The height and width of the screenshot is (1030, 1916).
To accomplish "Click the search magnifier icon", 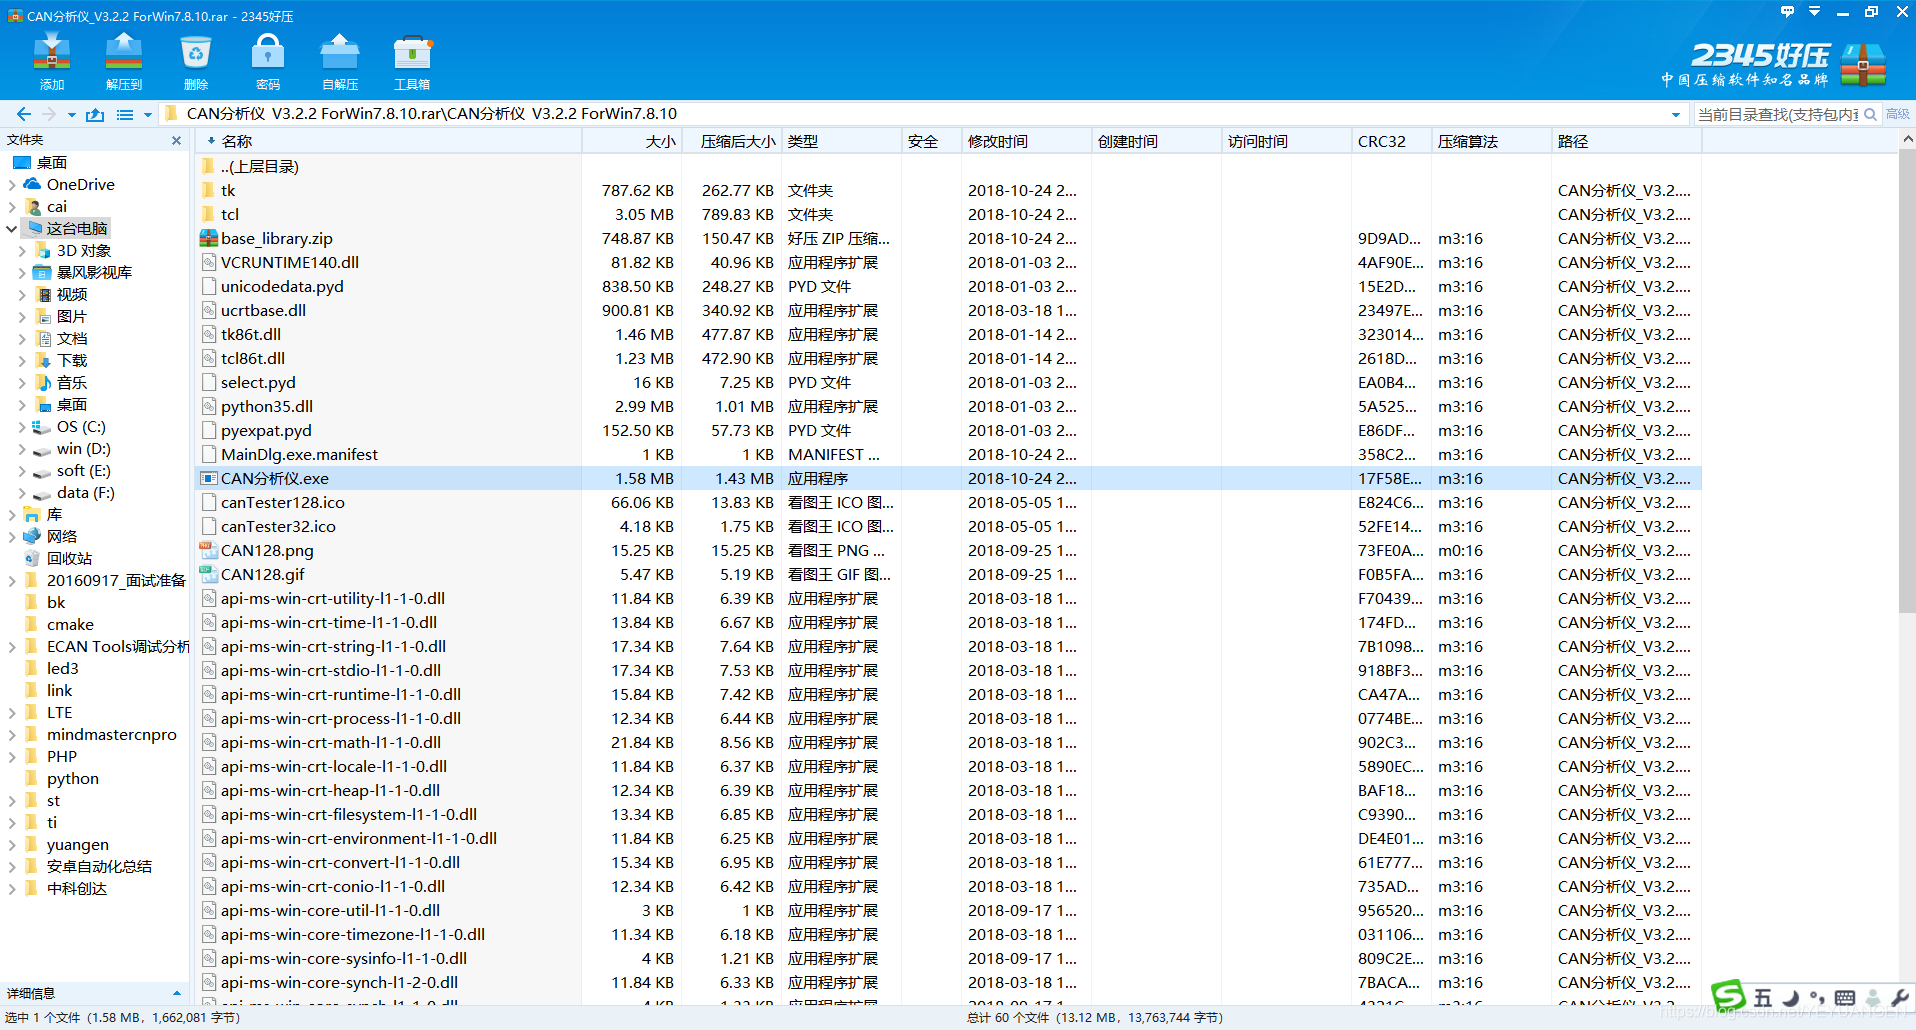I will click(x=1870, y=114).
